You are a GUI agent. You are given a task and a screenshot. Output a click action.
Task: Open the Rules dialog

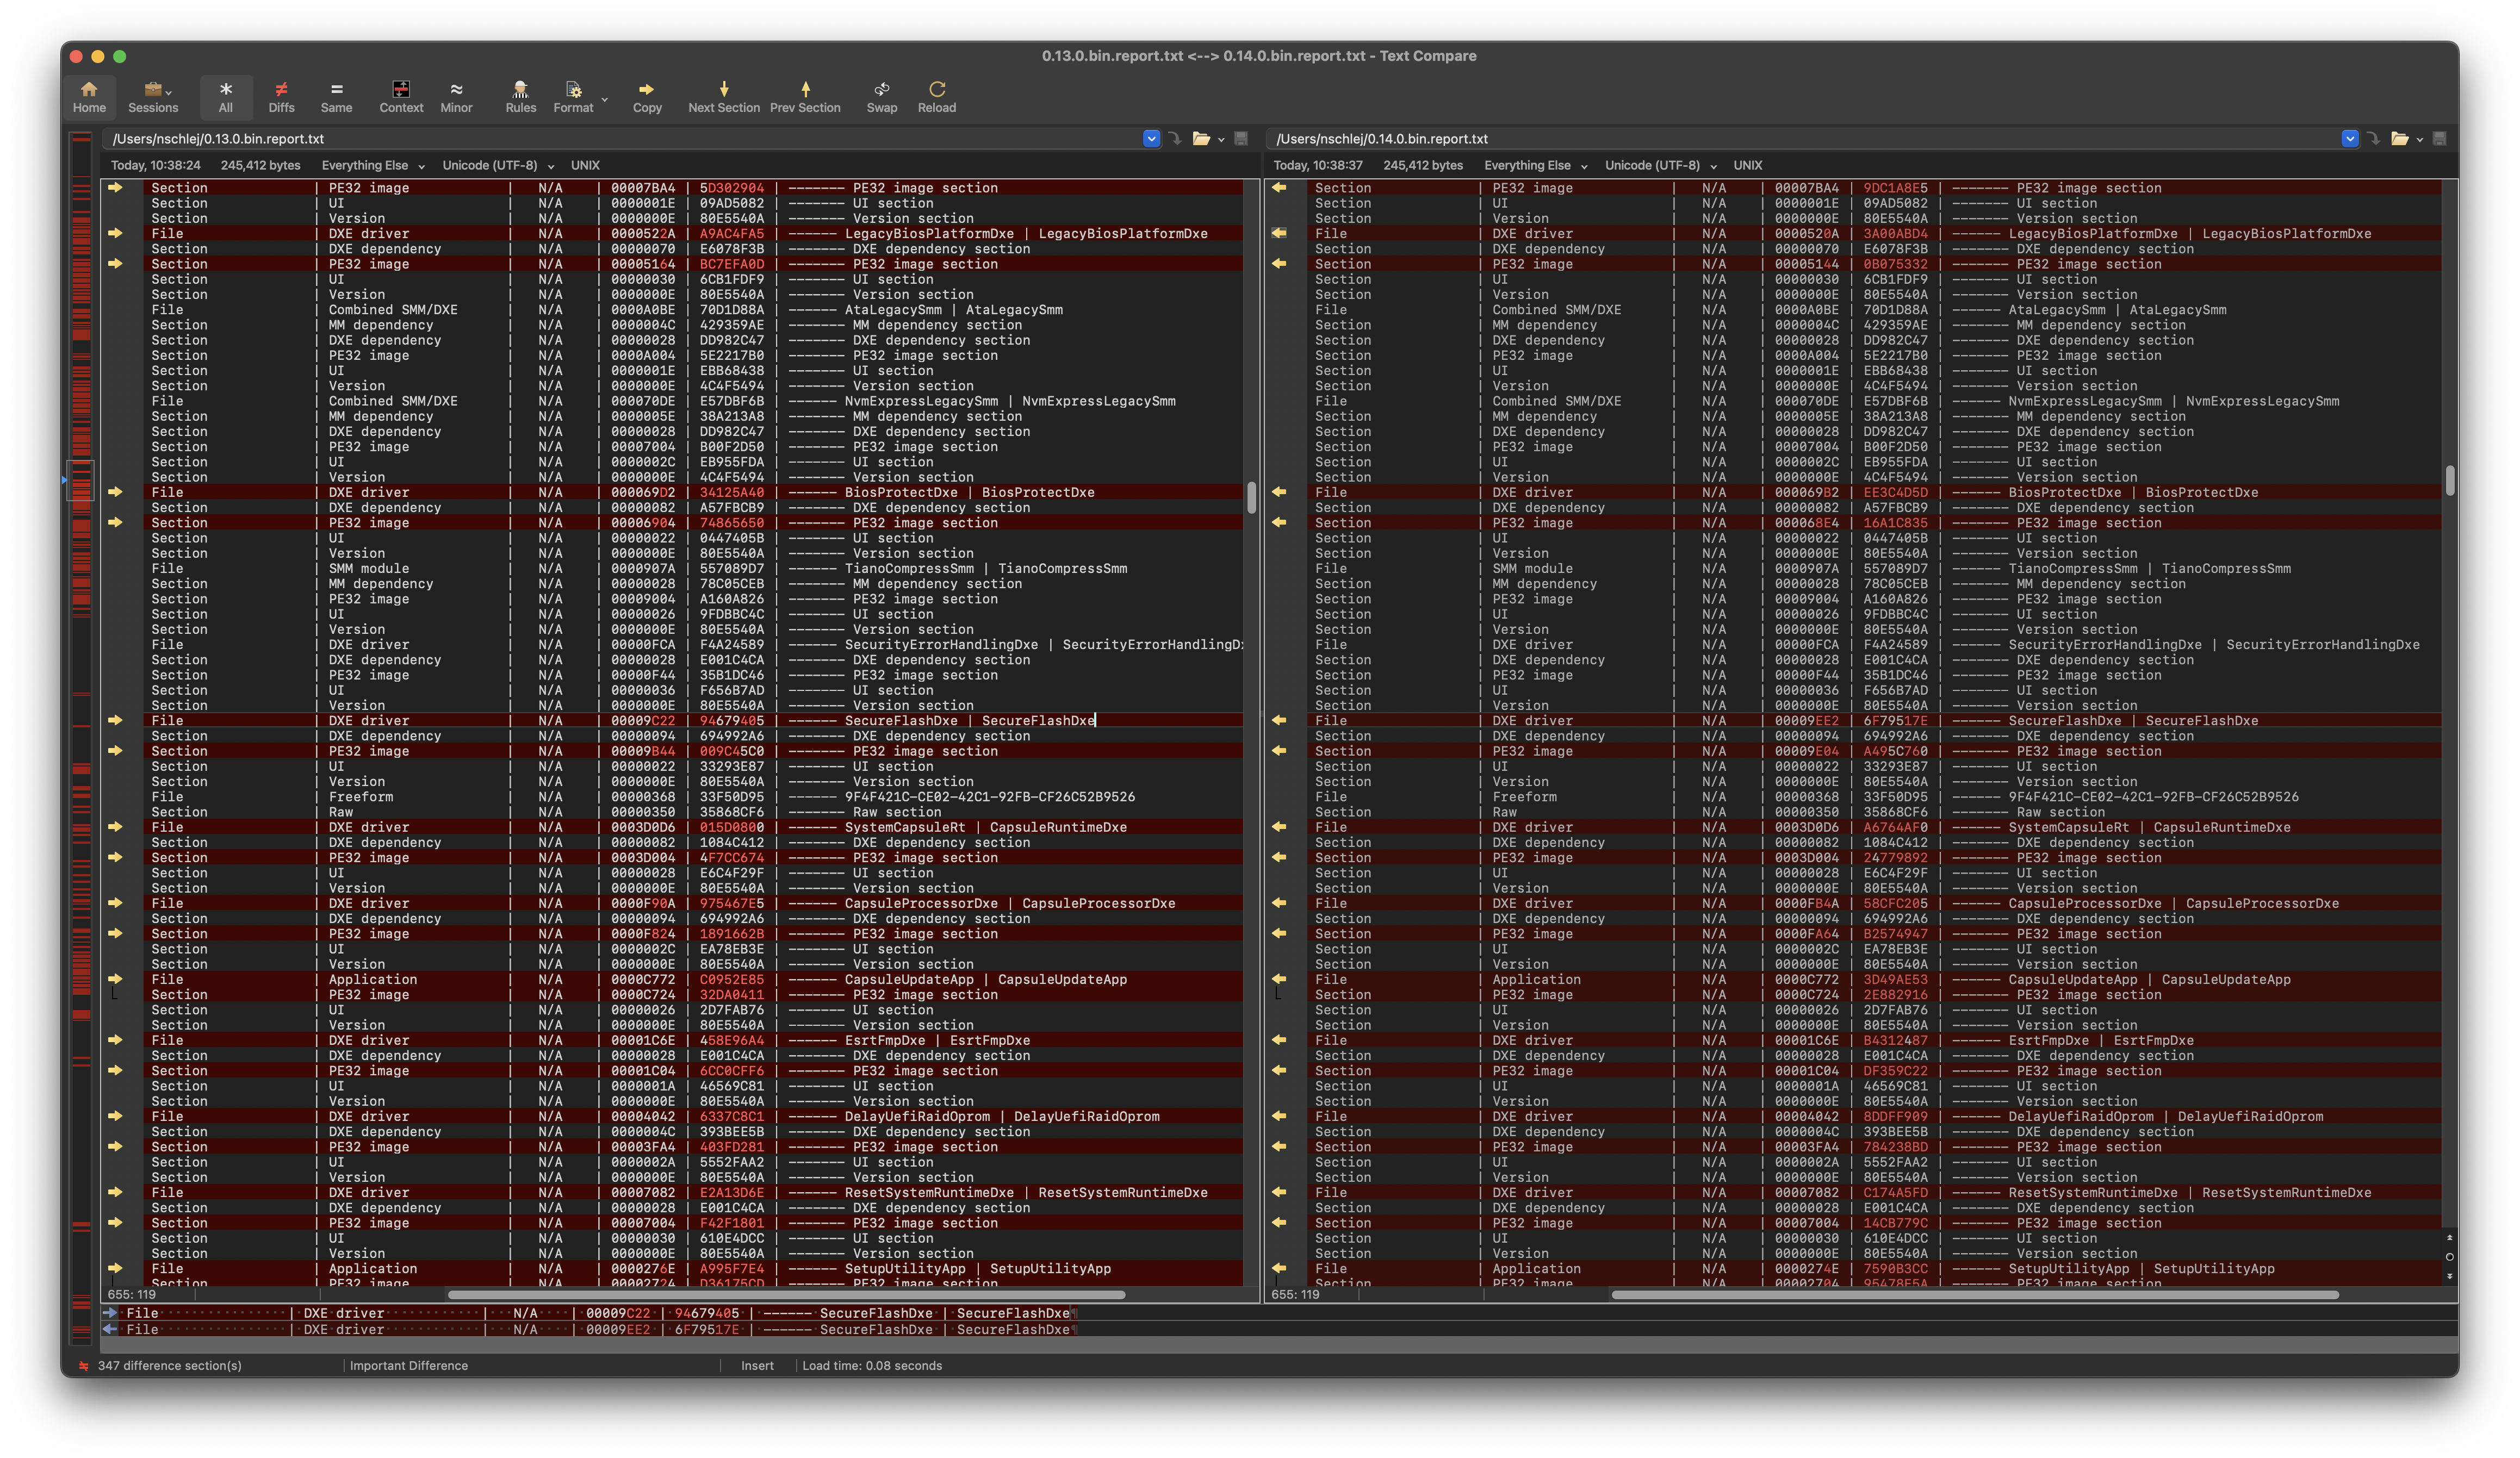point(520,97)
